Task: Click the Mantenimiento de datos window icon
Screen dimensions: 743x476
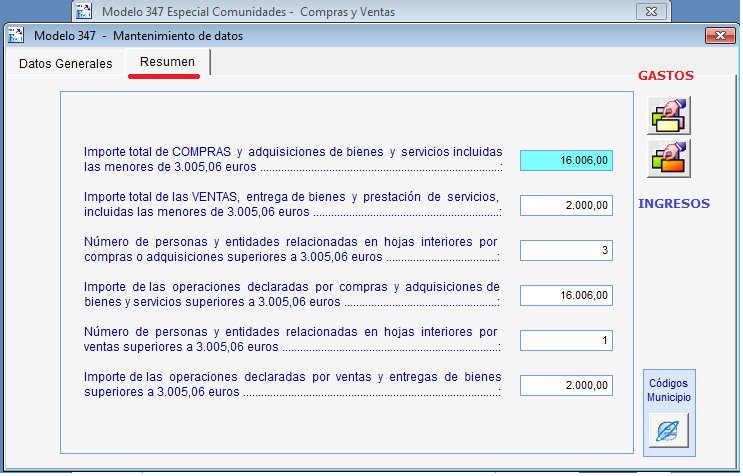Action: [16, 36]
